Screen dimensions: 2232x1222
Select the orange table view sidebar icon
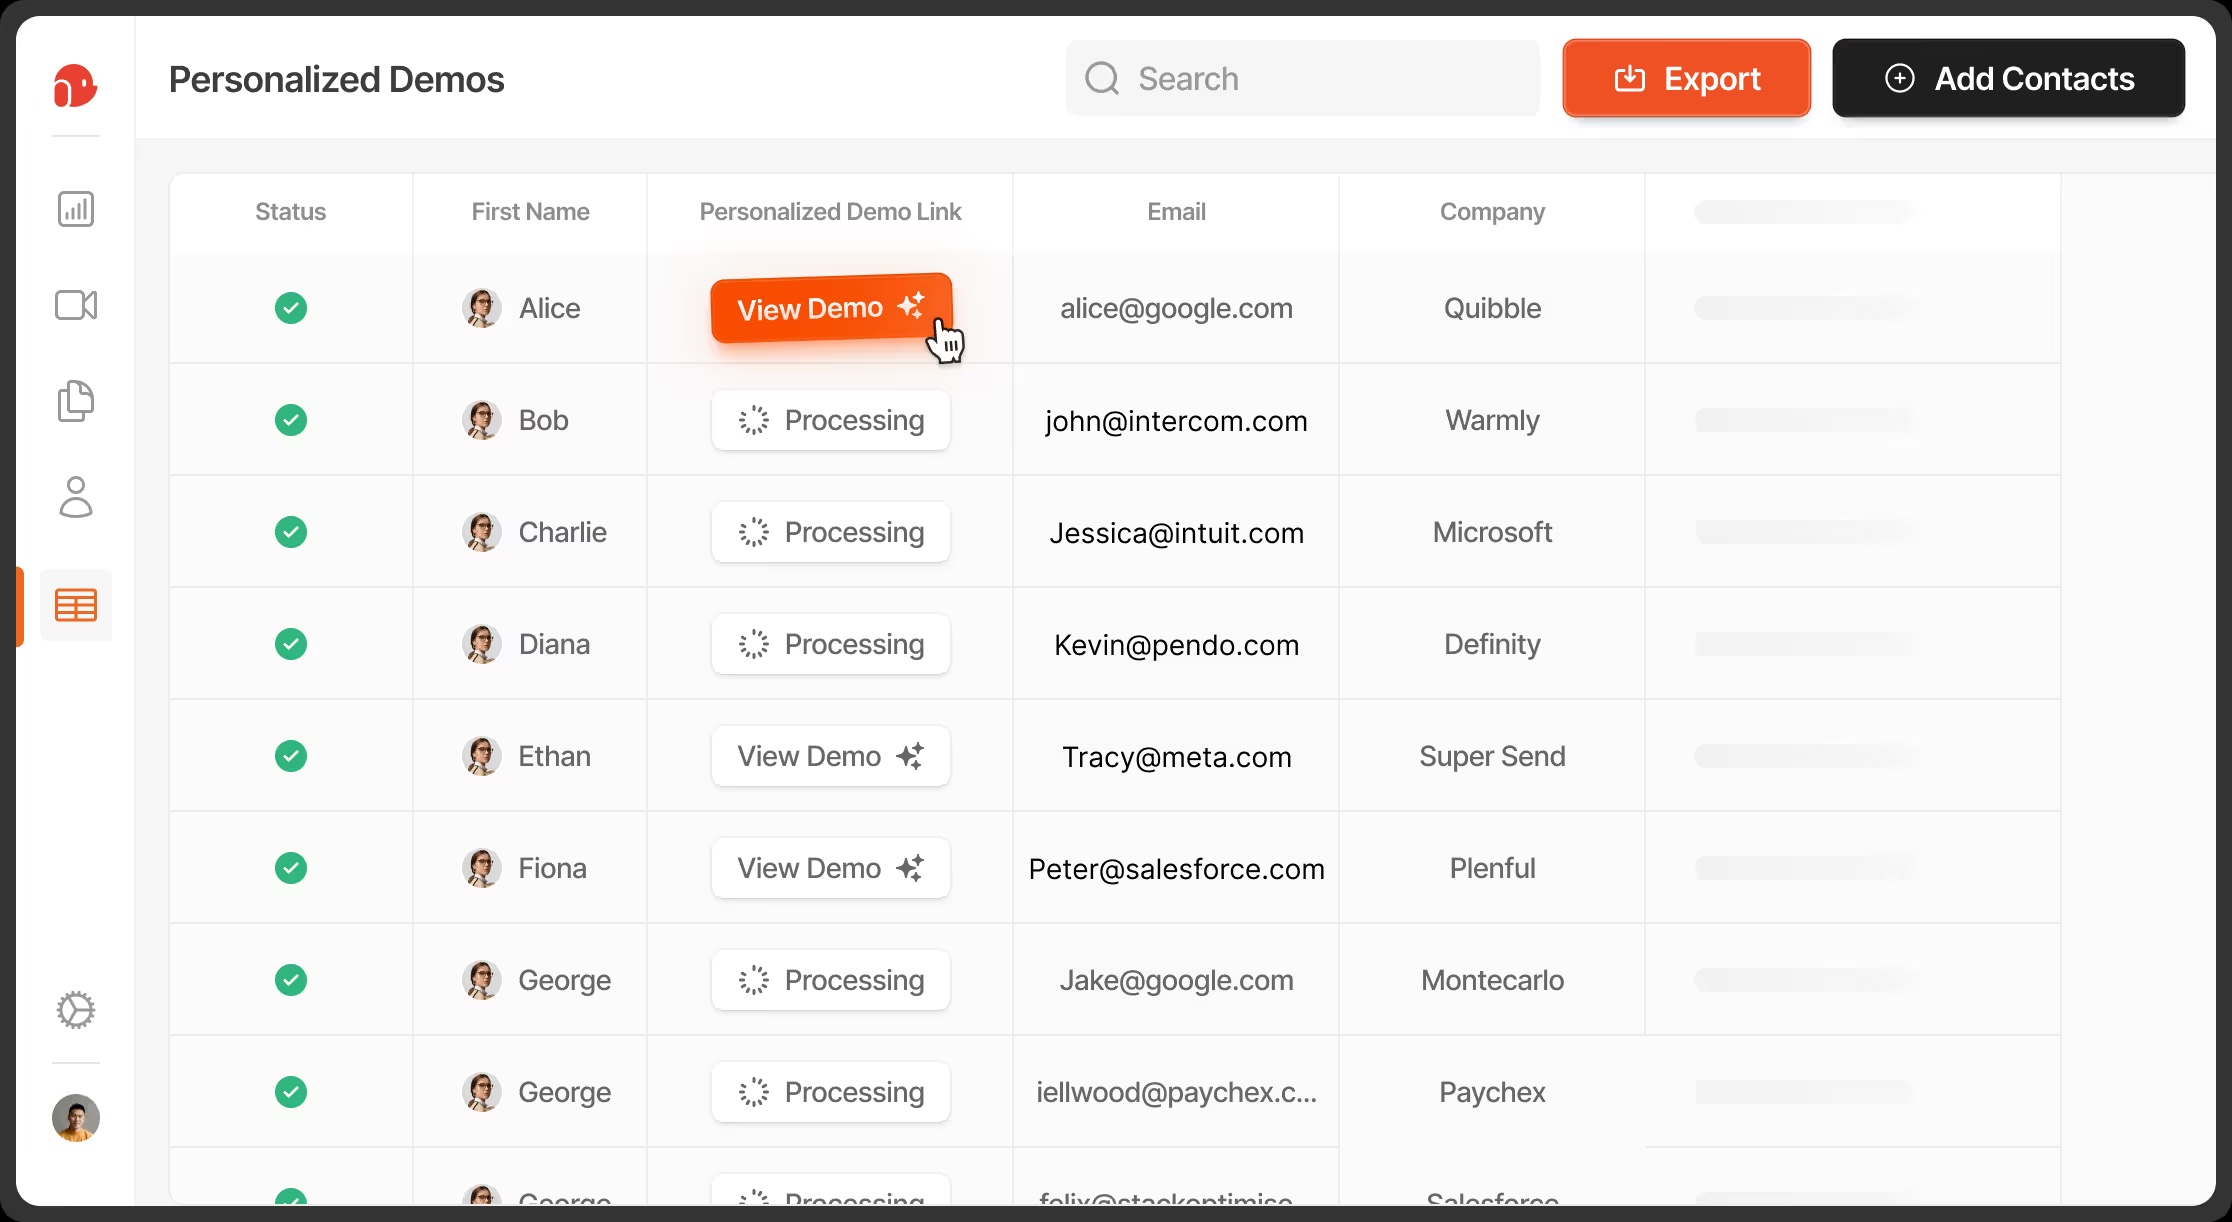pos(76,605)
